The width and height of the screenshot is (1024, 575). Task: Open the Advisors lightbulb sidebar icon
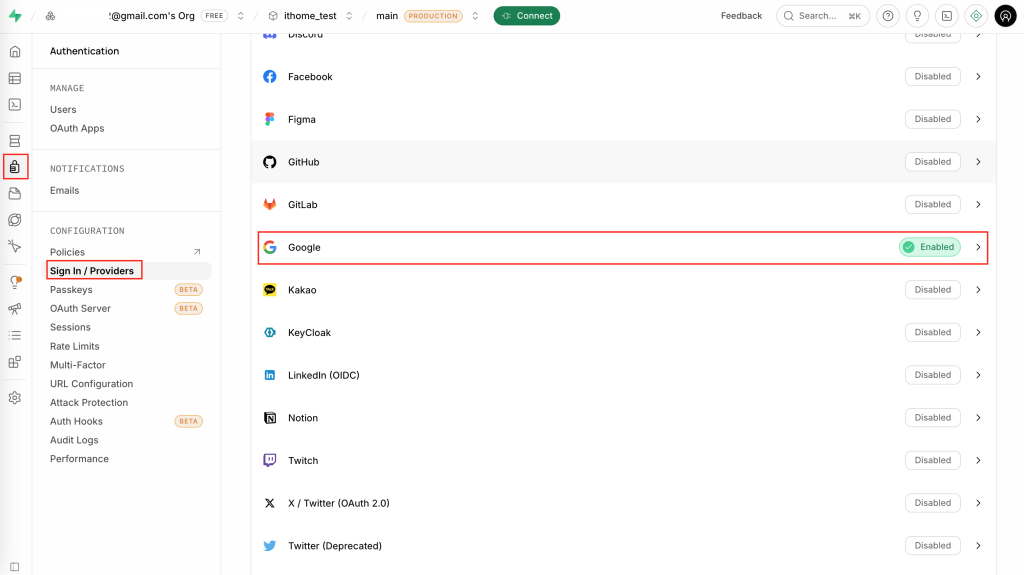pos(15,282)
